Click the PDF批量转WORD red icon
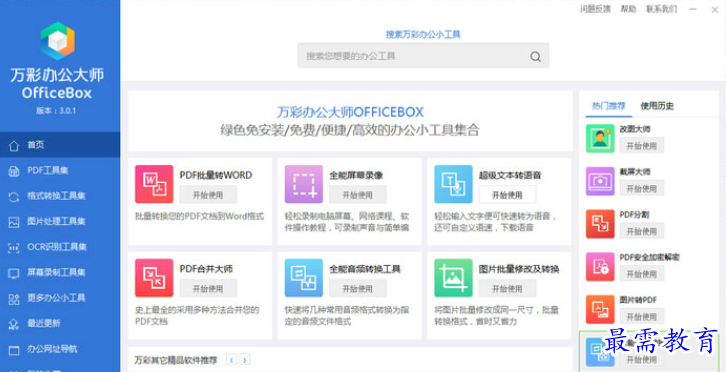726x372 pixels. pyautogui.click(x=154, y=184)
